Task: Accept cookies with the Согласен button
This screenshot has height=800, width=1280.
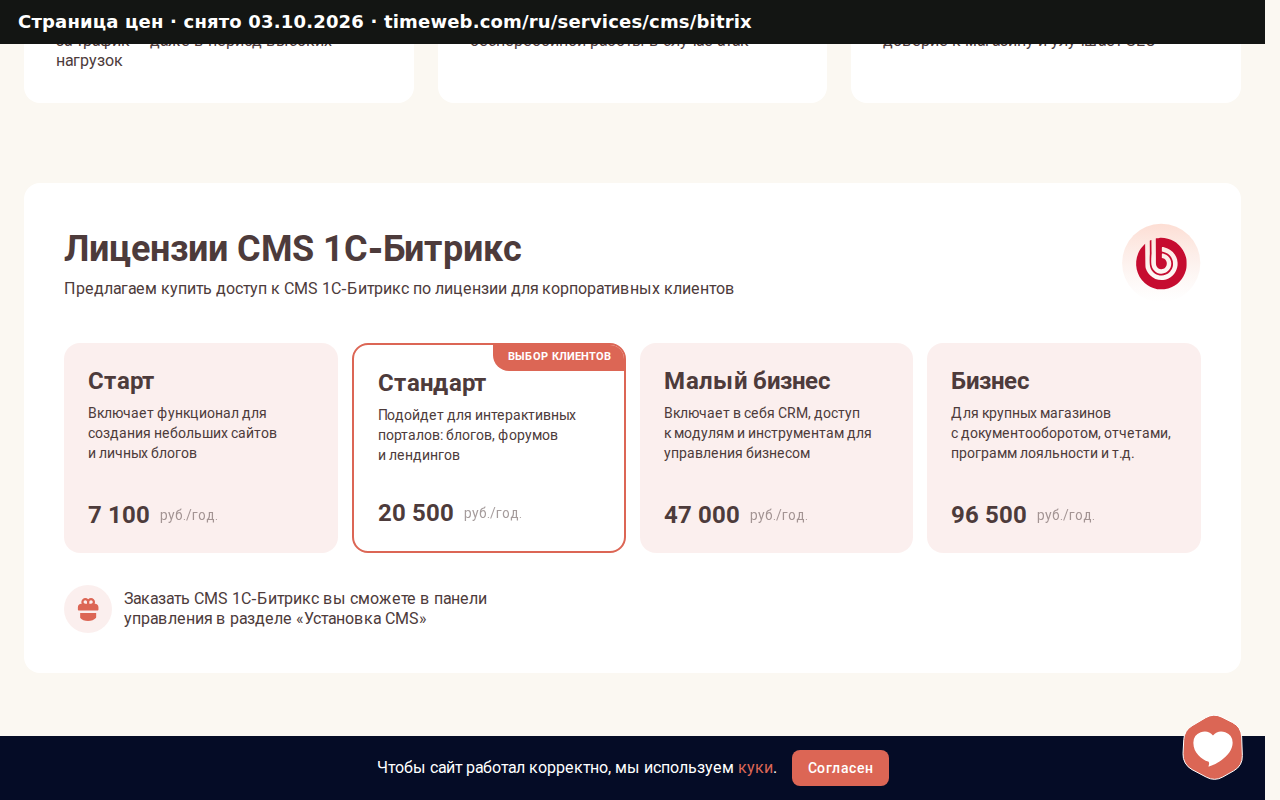Action: click(x=840, y=768)
